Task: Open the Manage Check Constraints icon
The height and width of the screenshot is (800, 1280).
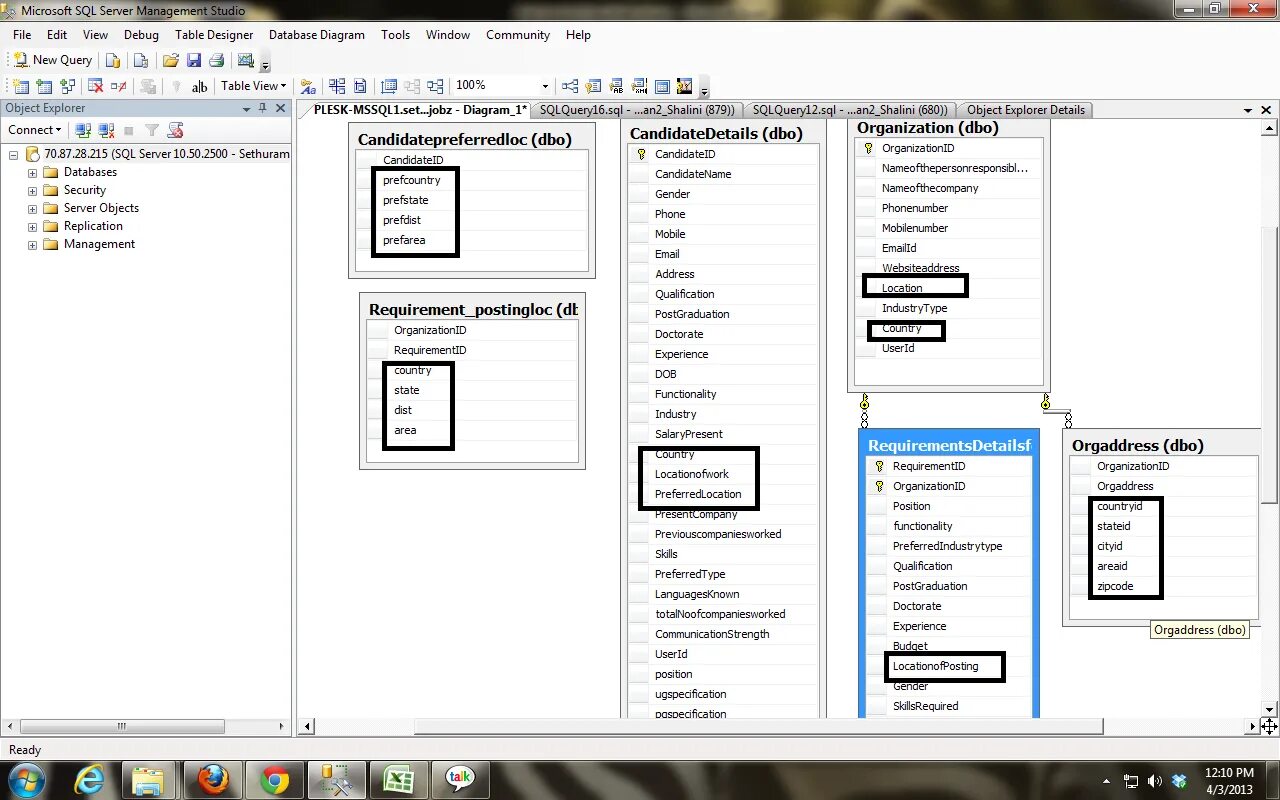Action: coord(662,86)
